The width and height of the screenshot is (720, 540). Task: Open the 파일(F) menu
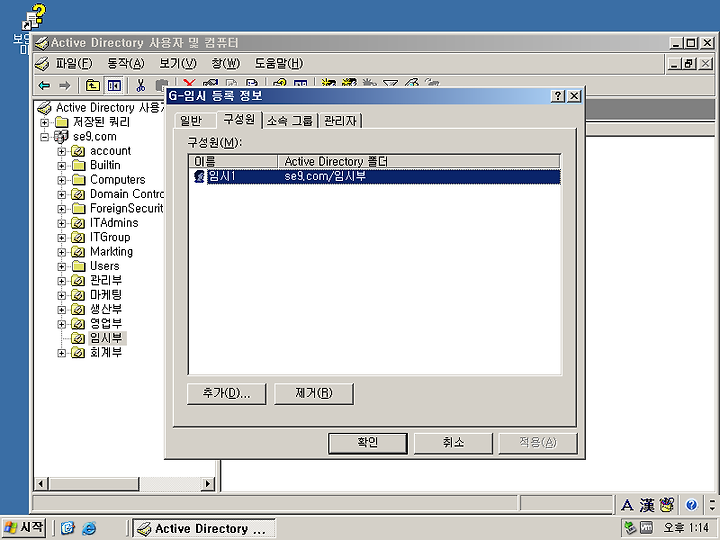(74, 63)
